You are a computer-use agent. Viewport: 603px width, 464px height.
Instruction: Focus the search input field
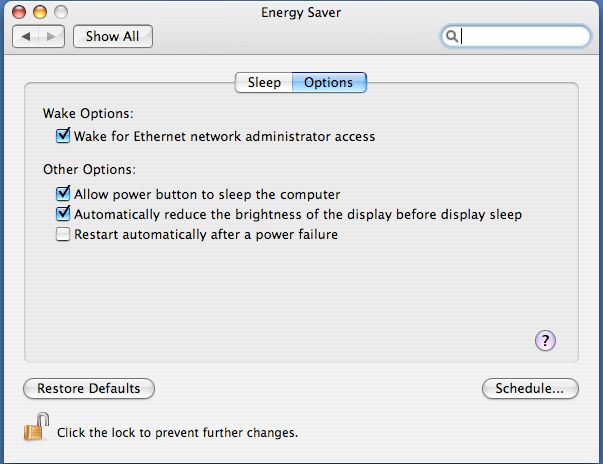(x=522, y=36)
